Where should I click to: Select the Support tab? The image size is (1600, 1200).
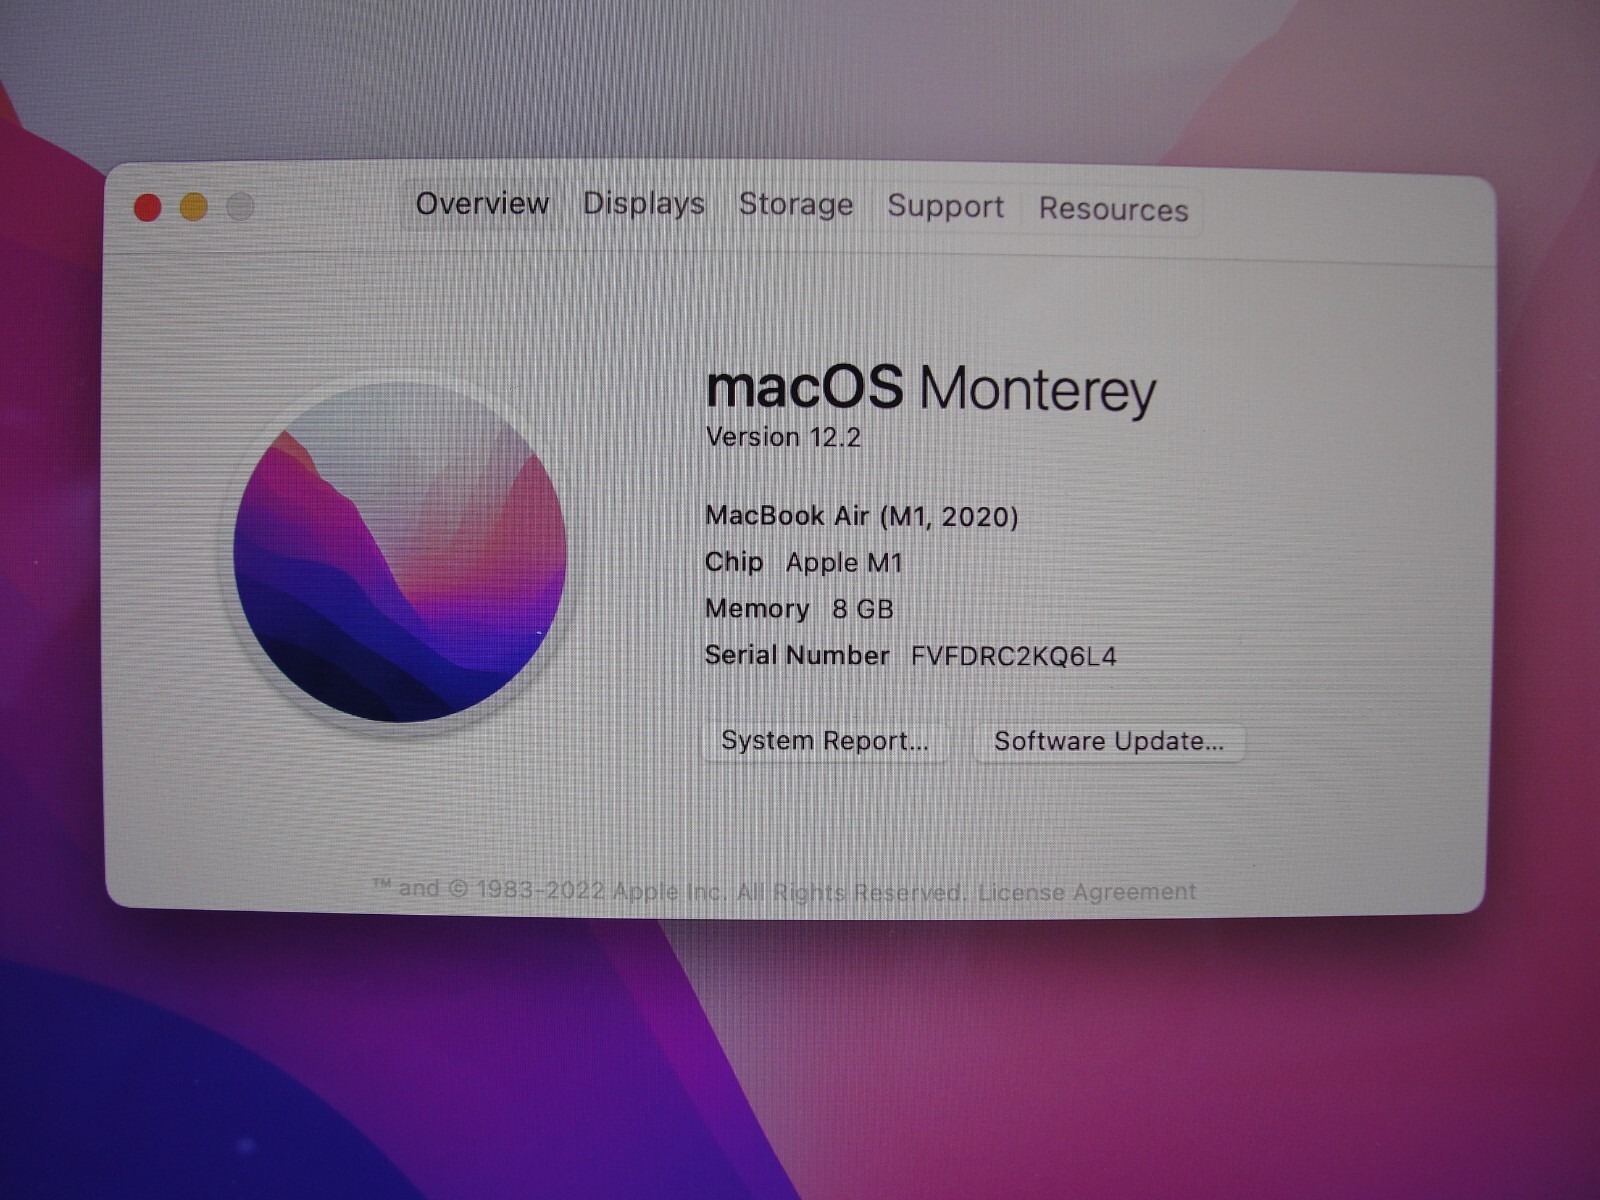pos(945,207)
